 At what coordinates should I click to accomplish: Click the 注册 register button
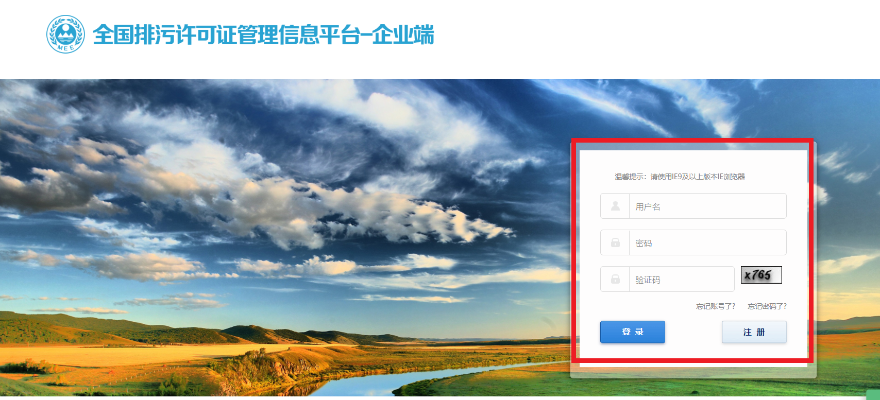(x=754, y=332)
